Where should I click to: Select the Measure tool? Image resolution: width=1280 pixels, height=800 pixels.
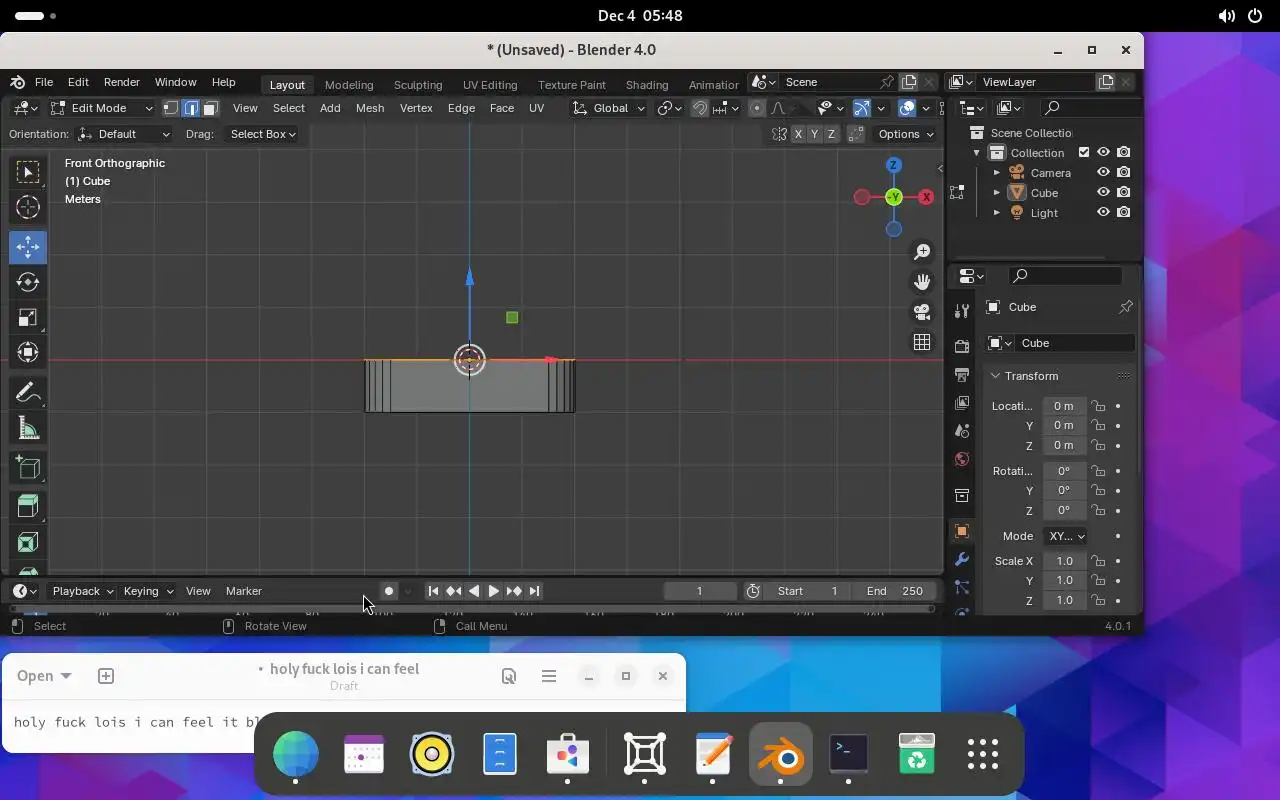pos(28,429)
